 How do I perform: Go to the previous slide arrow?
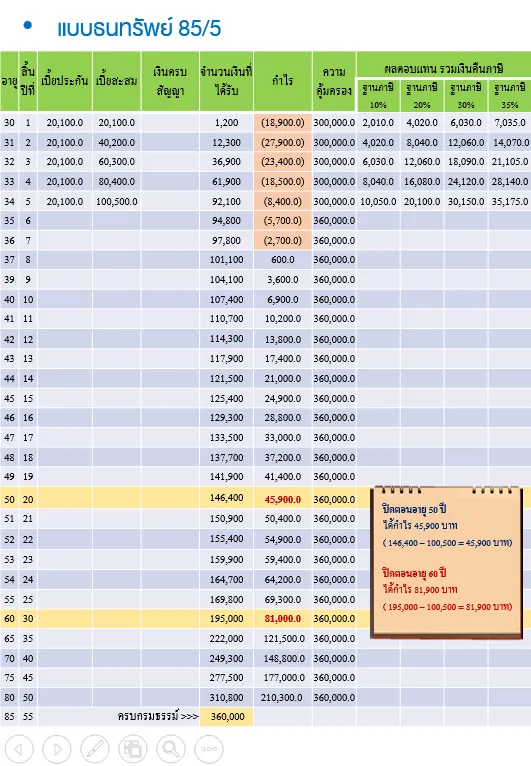coord(19,748)
